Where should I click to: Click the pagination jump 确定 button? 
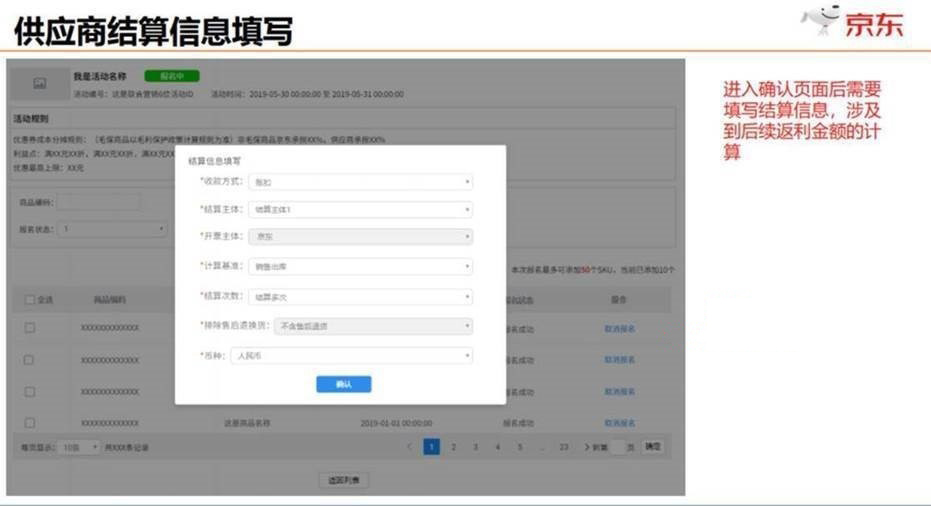pyautogui.click(x=653, y=447)
